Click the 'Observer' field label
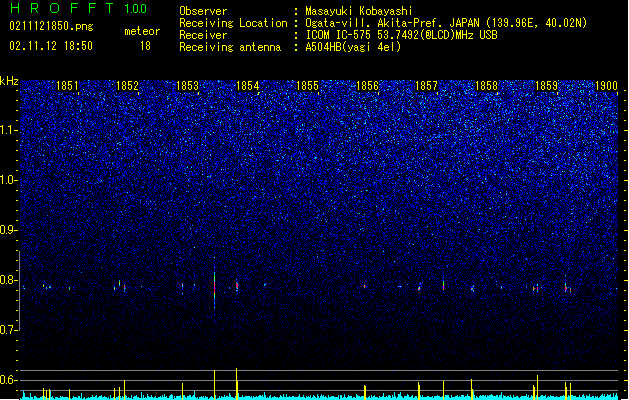629x400 pixels. 203,11
